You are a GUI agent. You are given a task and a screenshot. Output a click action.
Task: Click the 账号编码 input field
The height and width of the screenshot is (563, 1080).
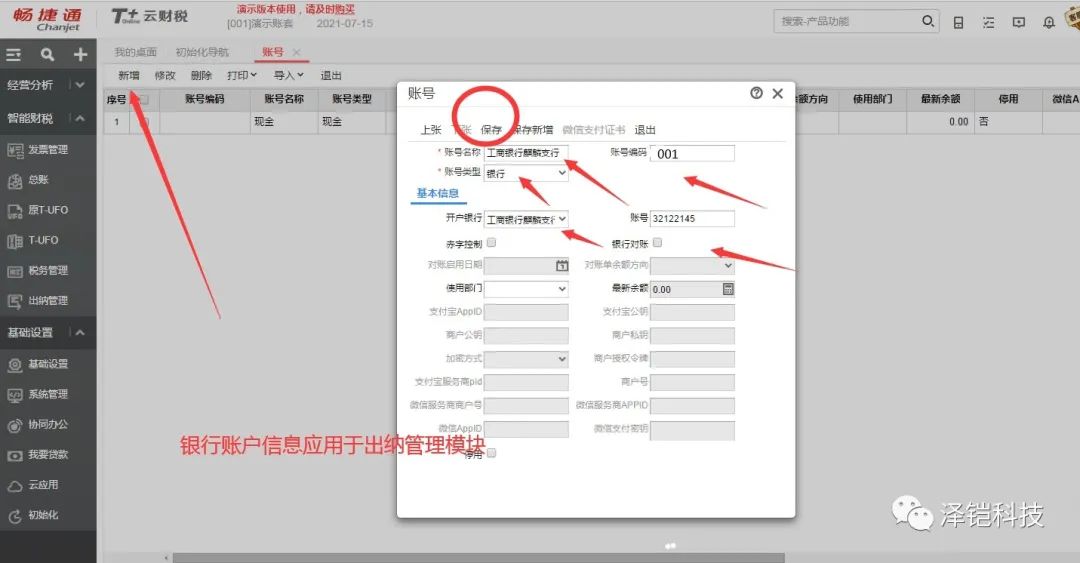point(692,154)
